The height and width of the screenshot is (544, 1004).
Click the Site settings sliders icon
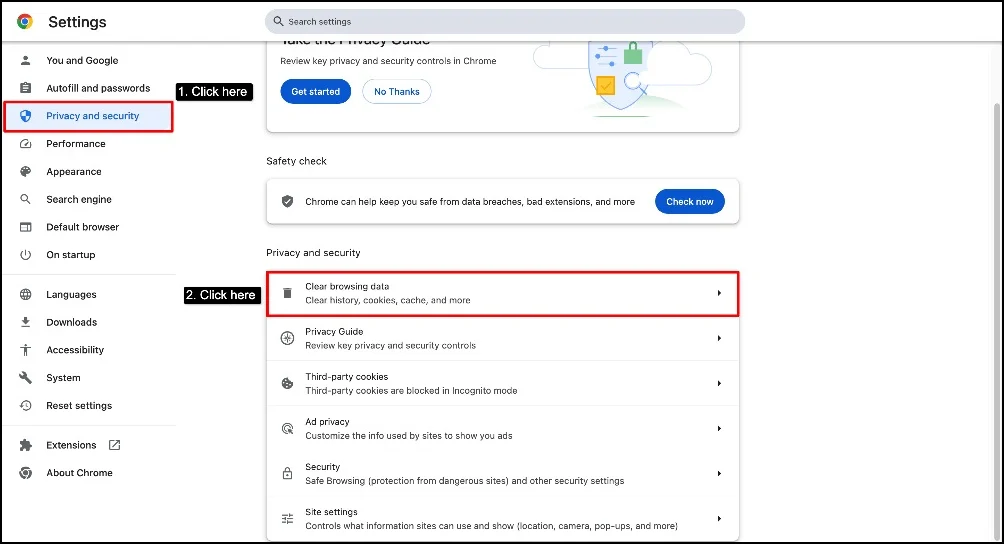287,518
